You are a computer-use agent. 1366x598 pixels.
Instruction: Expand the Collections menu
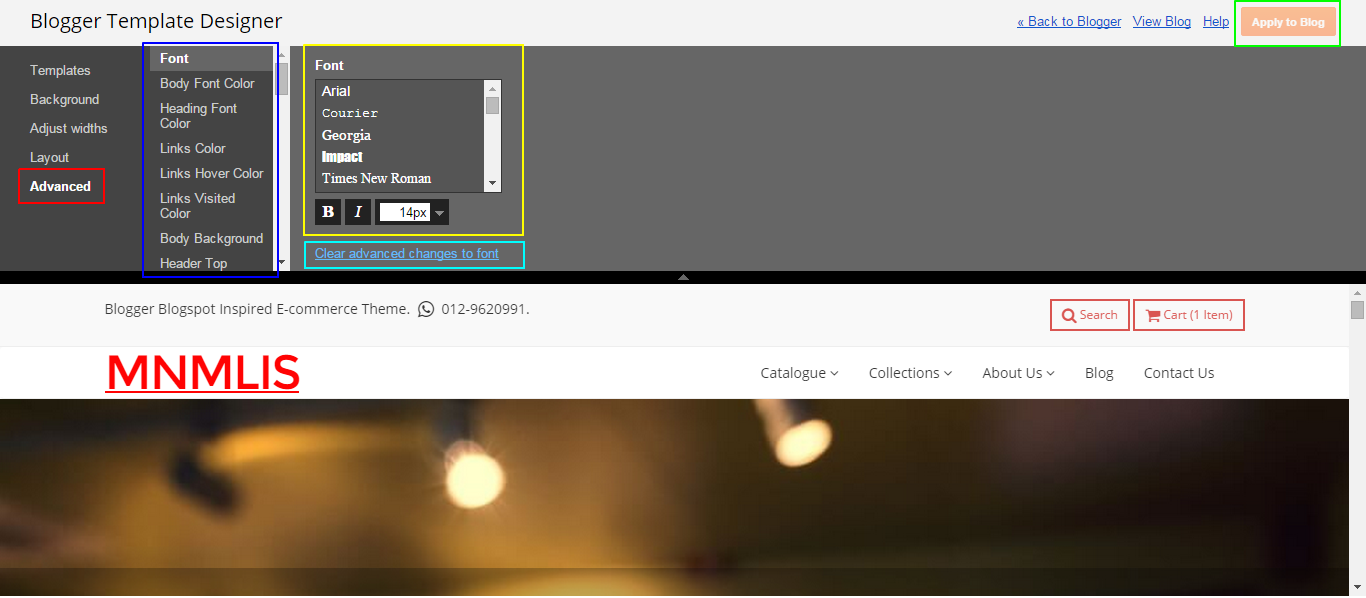[910, 373]
